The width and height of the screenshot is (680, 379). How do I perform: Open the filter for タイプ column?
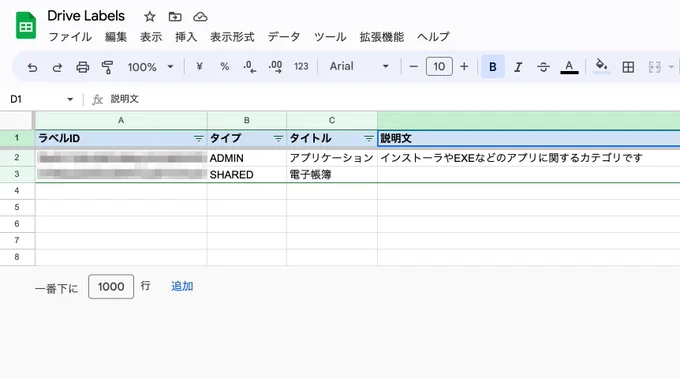tap(278, 139)
